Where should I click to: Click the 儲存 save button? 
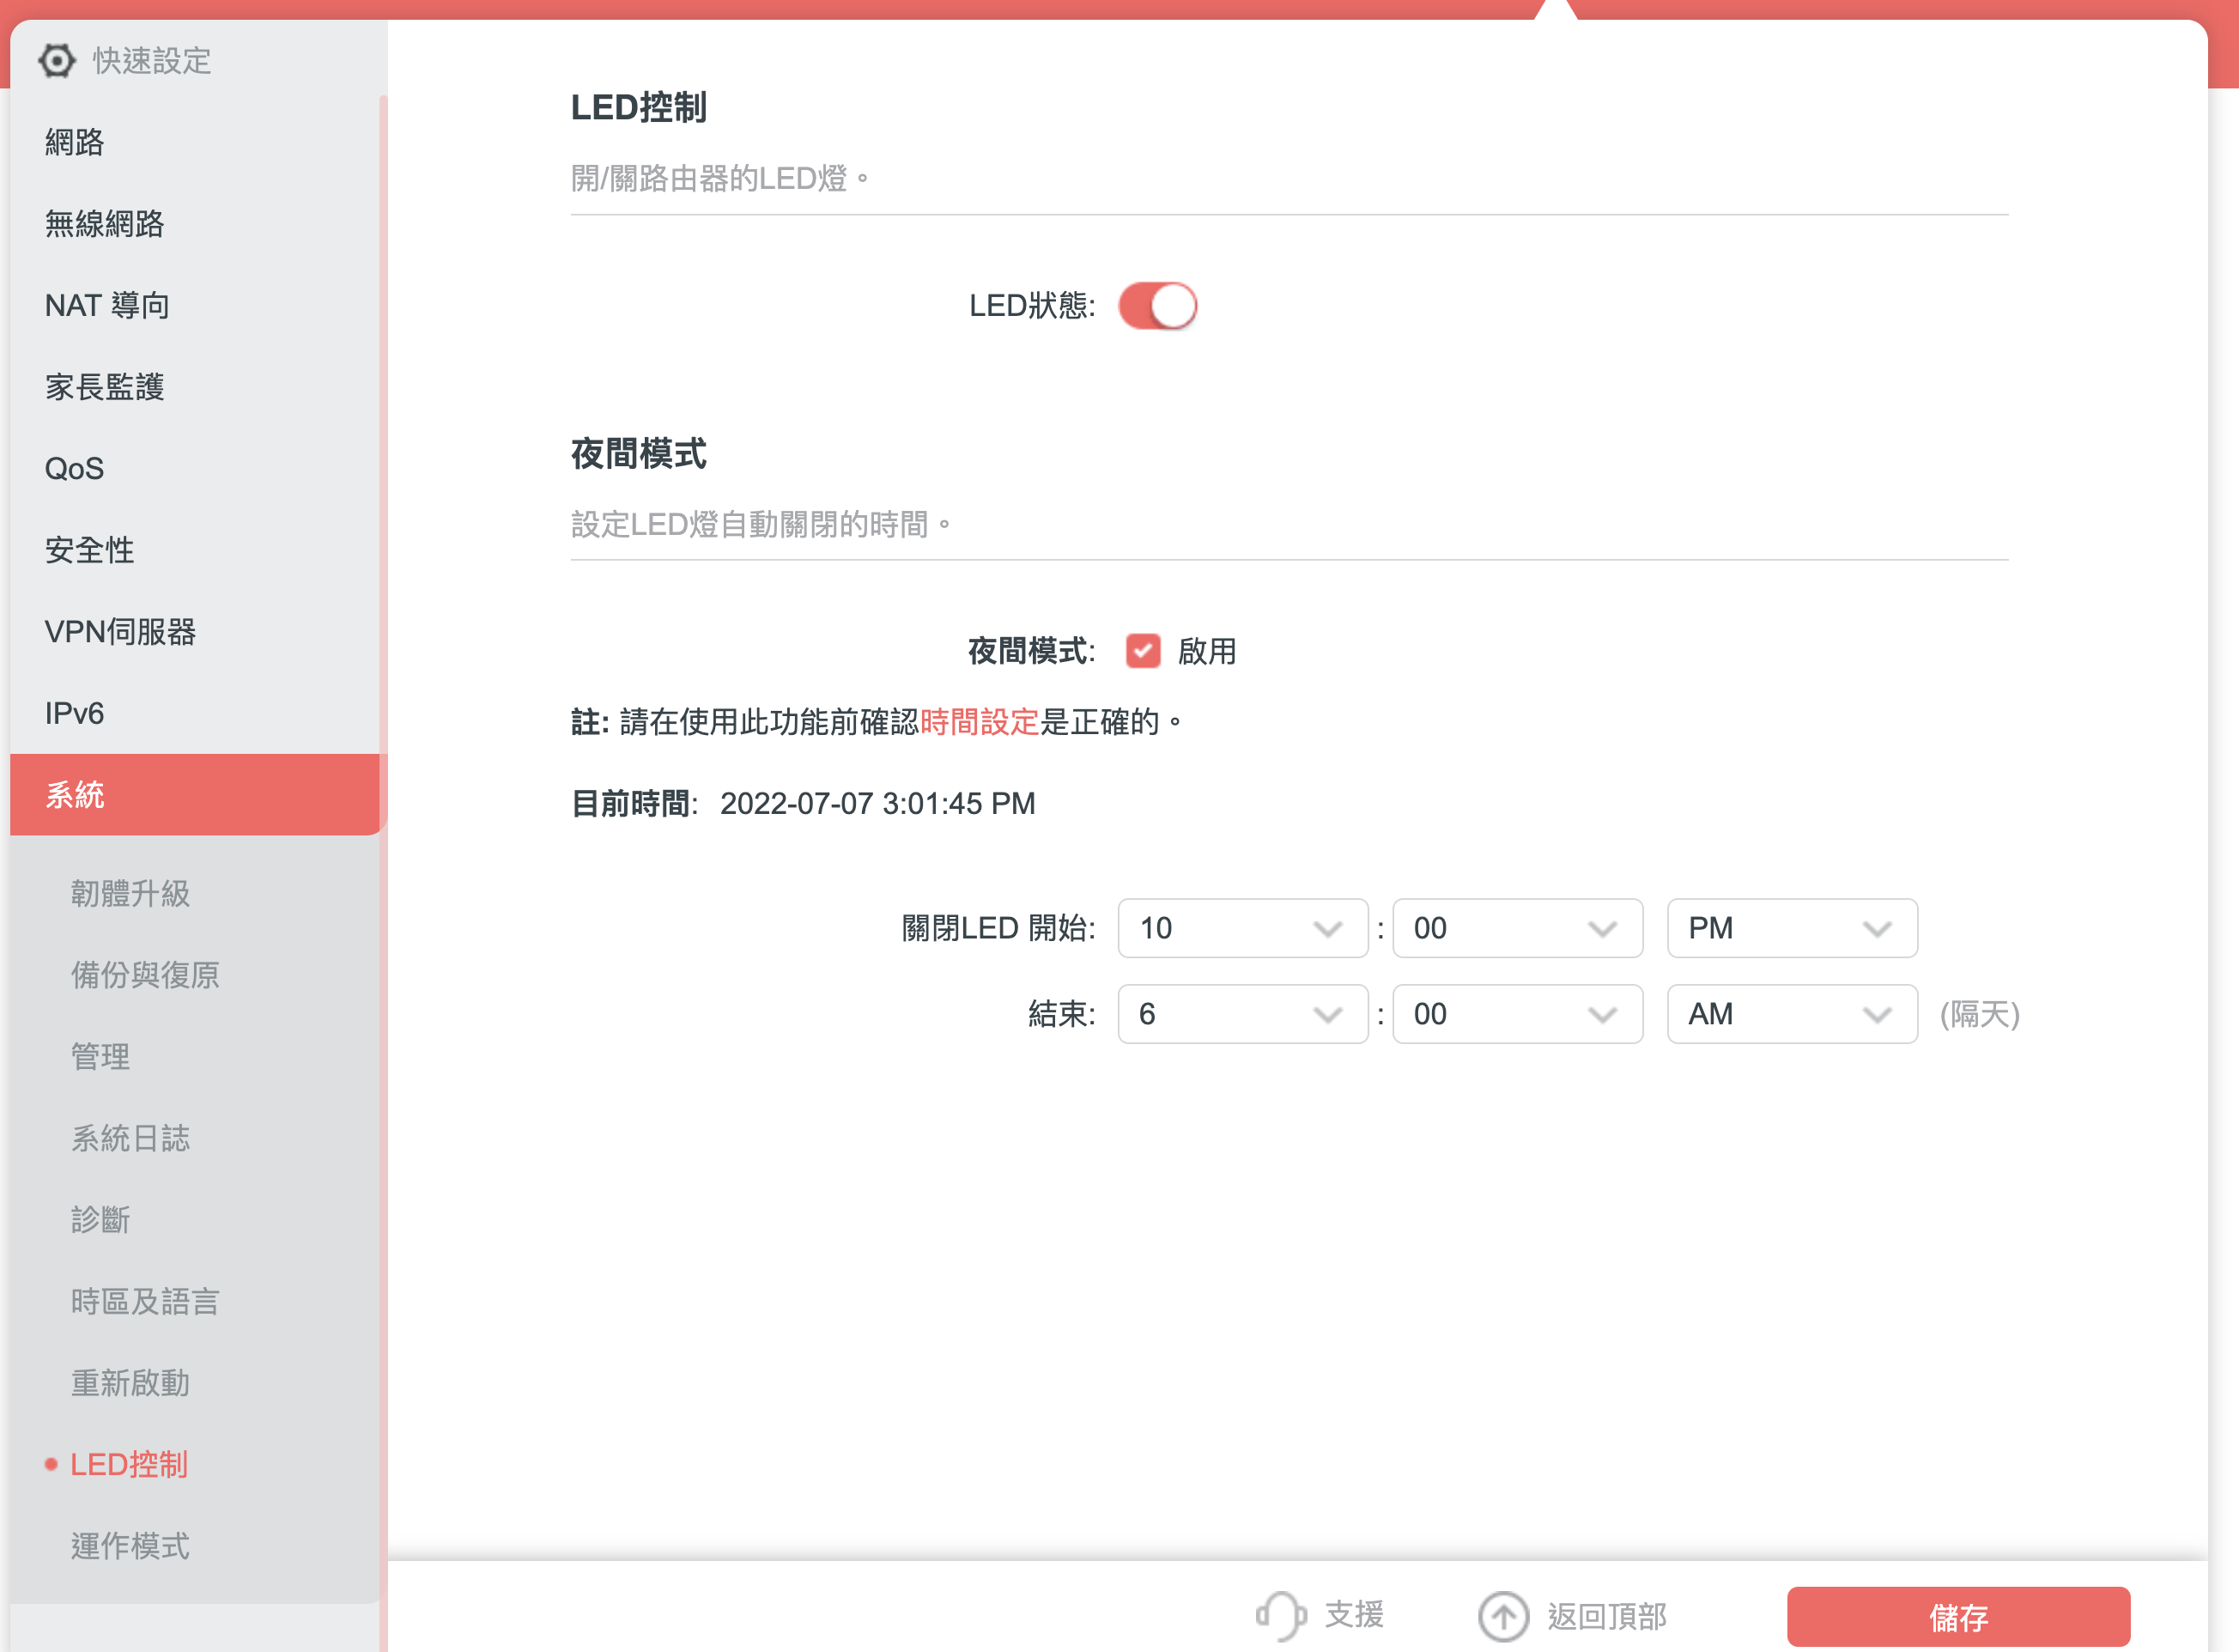pyautogui.click(x=1957, y=1616)
